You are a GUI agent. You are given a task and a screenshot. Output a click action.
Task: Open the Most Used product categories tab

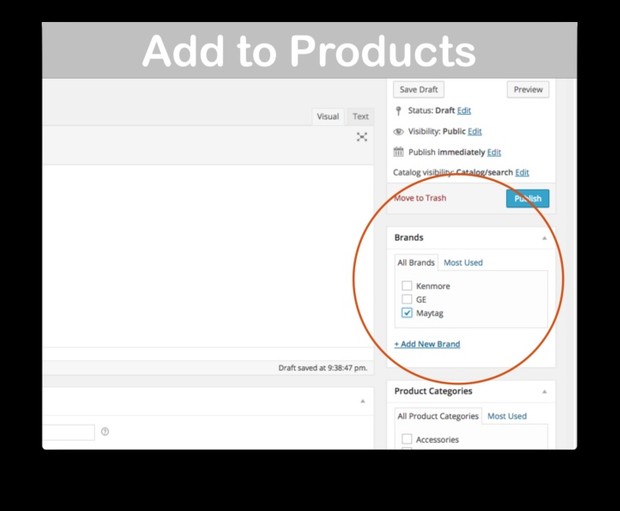tap(507, 416)
